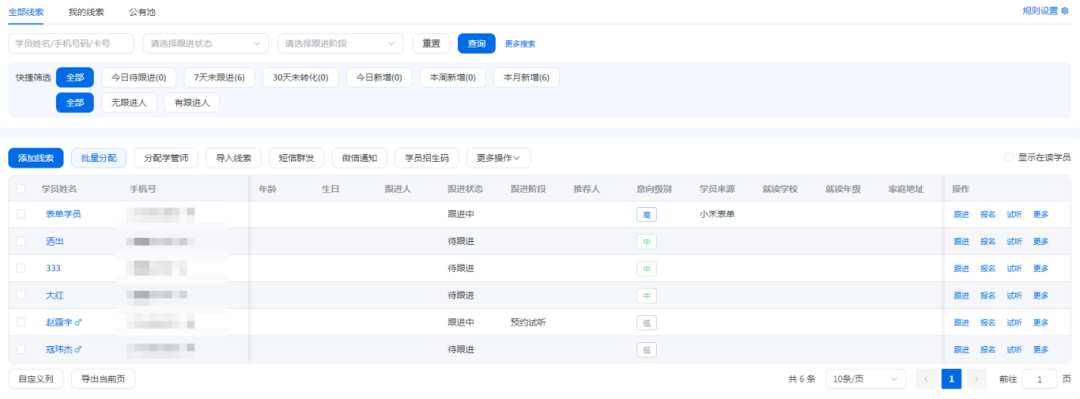Click the 导出当前页 button
Screen dimensions: 1080x399
103,379
